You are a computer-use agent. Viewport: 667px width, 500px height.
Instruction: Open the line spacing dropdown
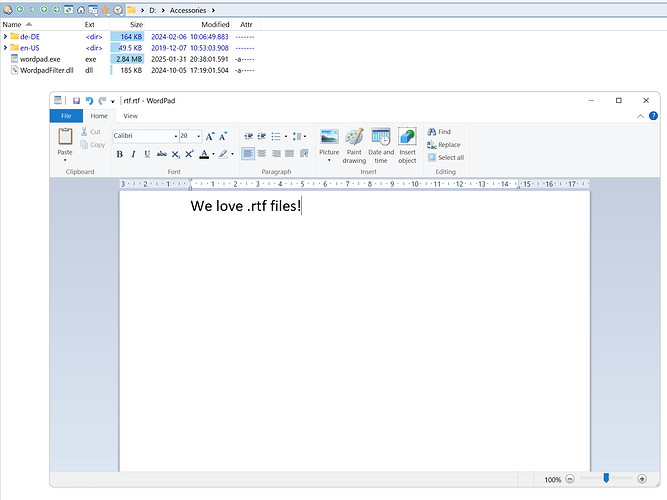[x=299, y=137]
